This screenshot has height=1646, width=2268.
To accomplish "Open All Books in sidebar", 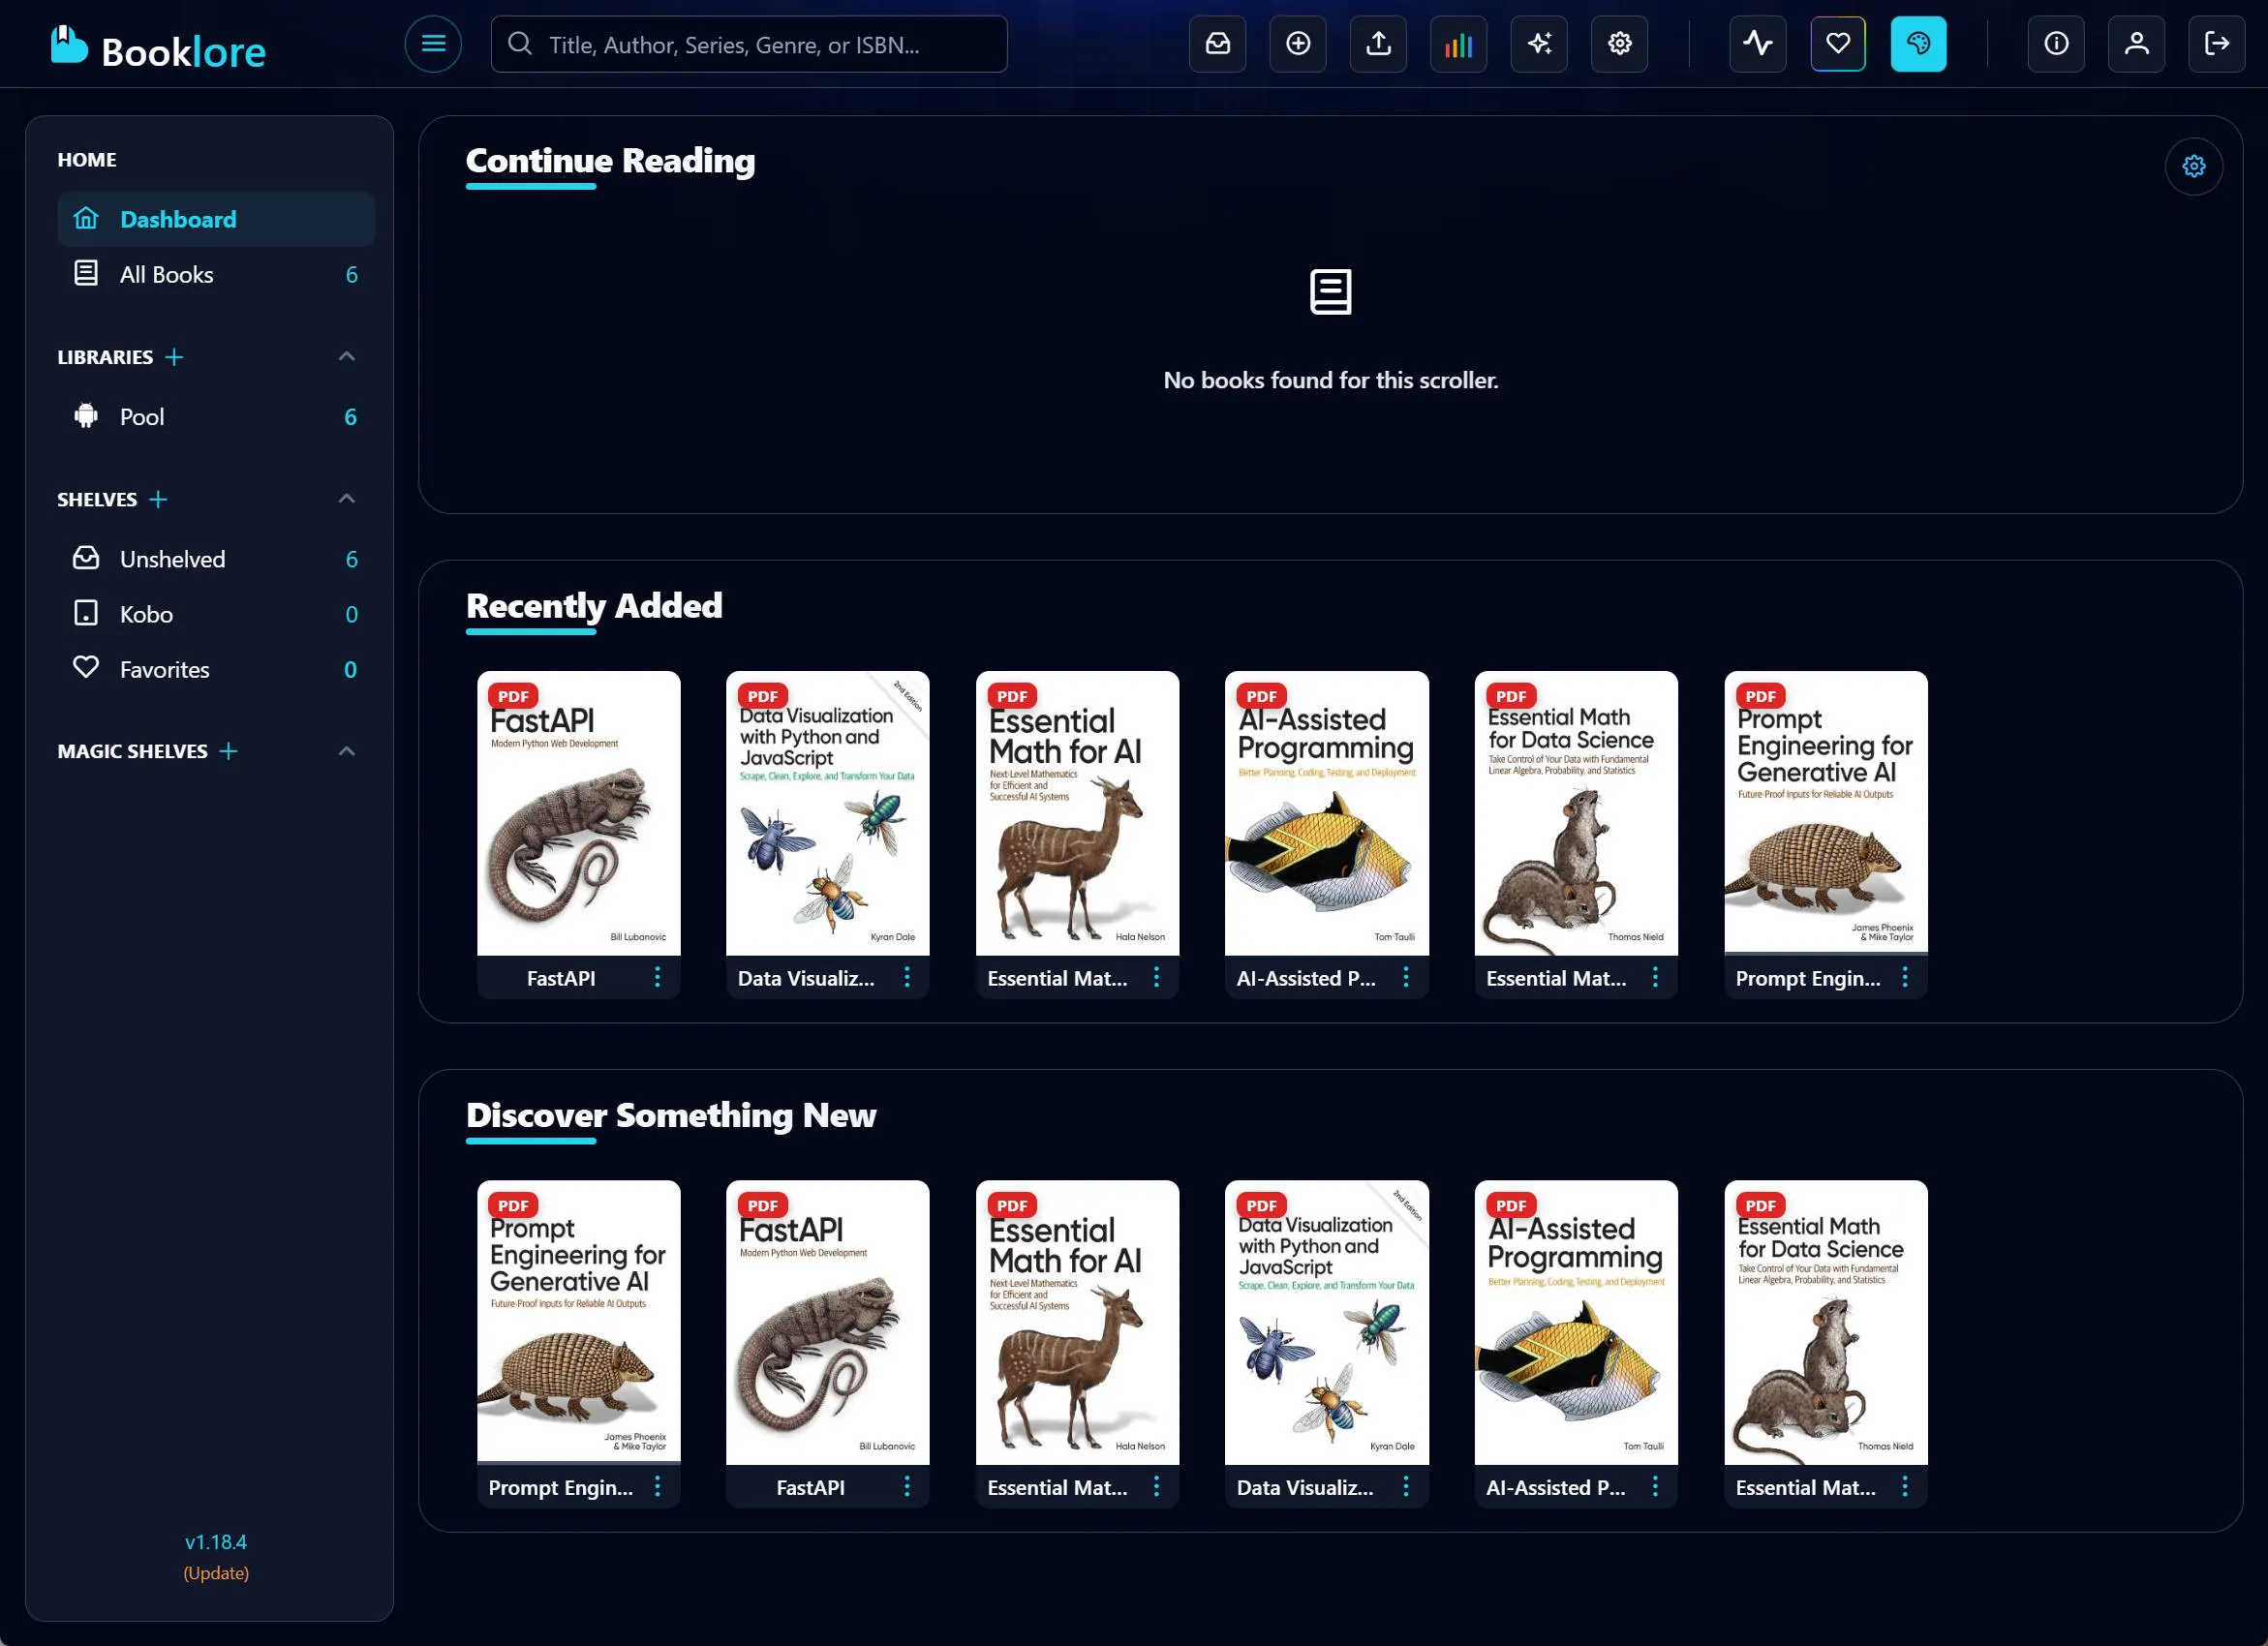I will [x=166, y=274].
